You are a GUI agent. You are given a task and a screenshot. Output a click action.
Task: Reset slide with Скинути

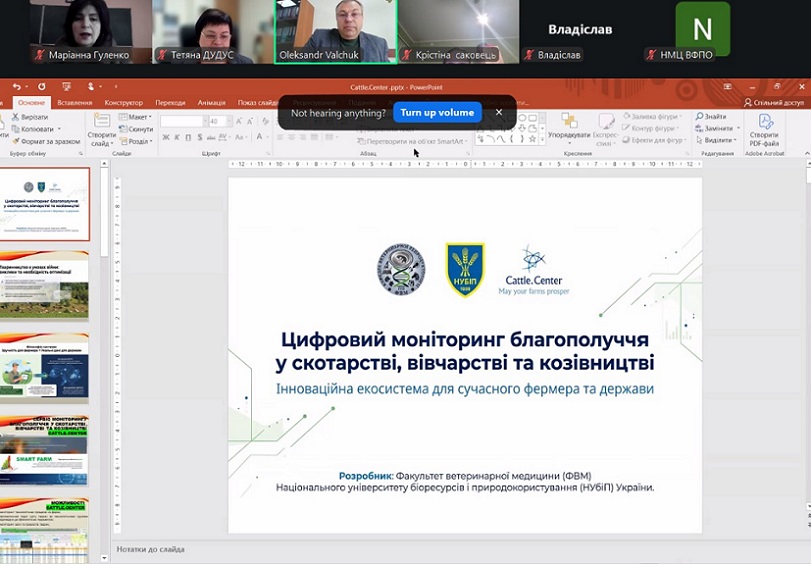pyautogui.click(x=136, y=129)
